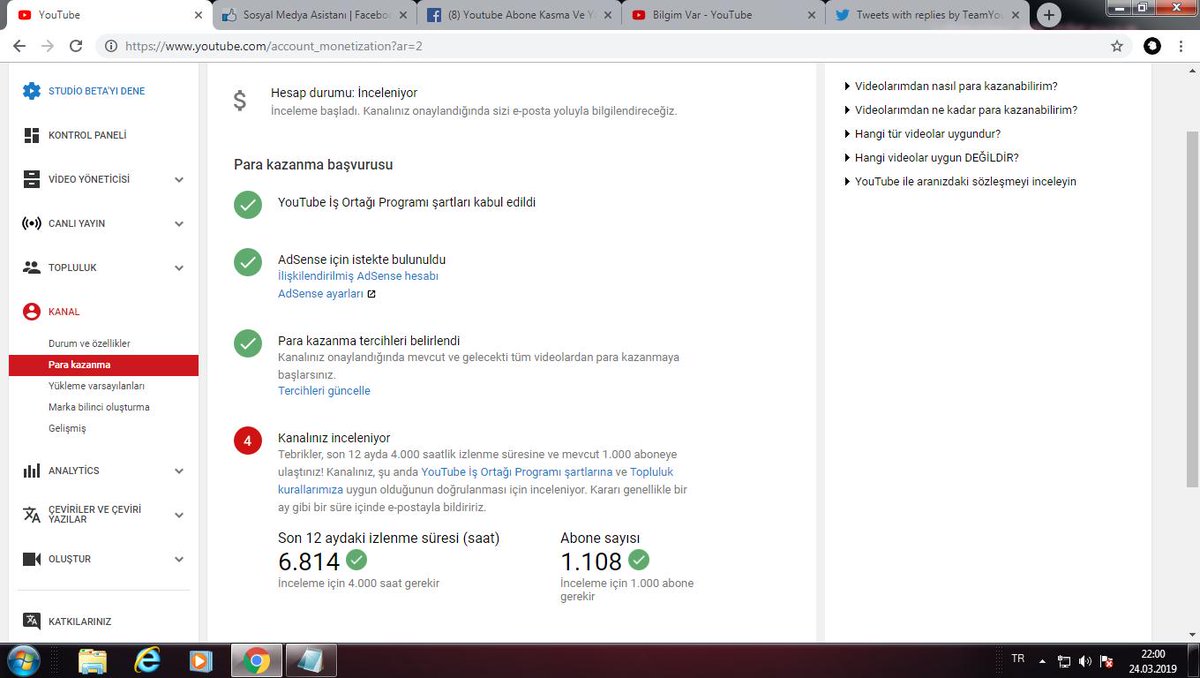
Task: Reload the page with the refresh icon
Action: tap(76, 46)
